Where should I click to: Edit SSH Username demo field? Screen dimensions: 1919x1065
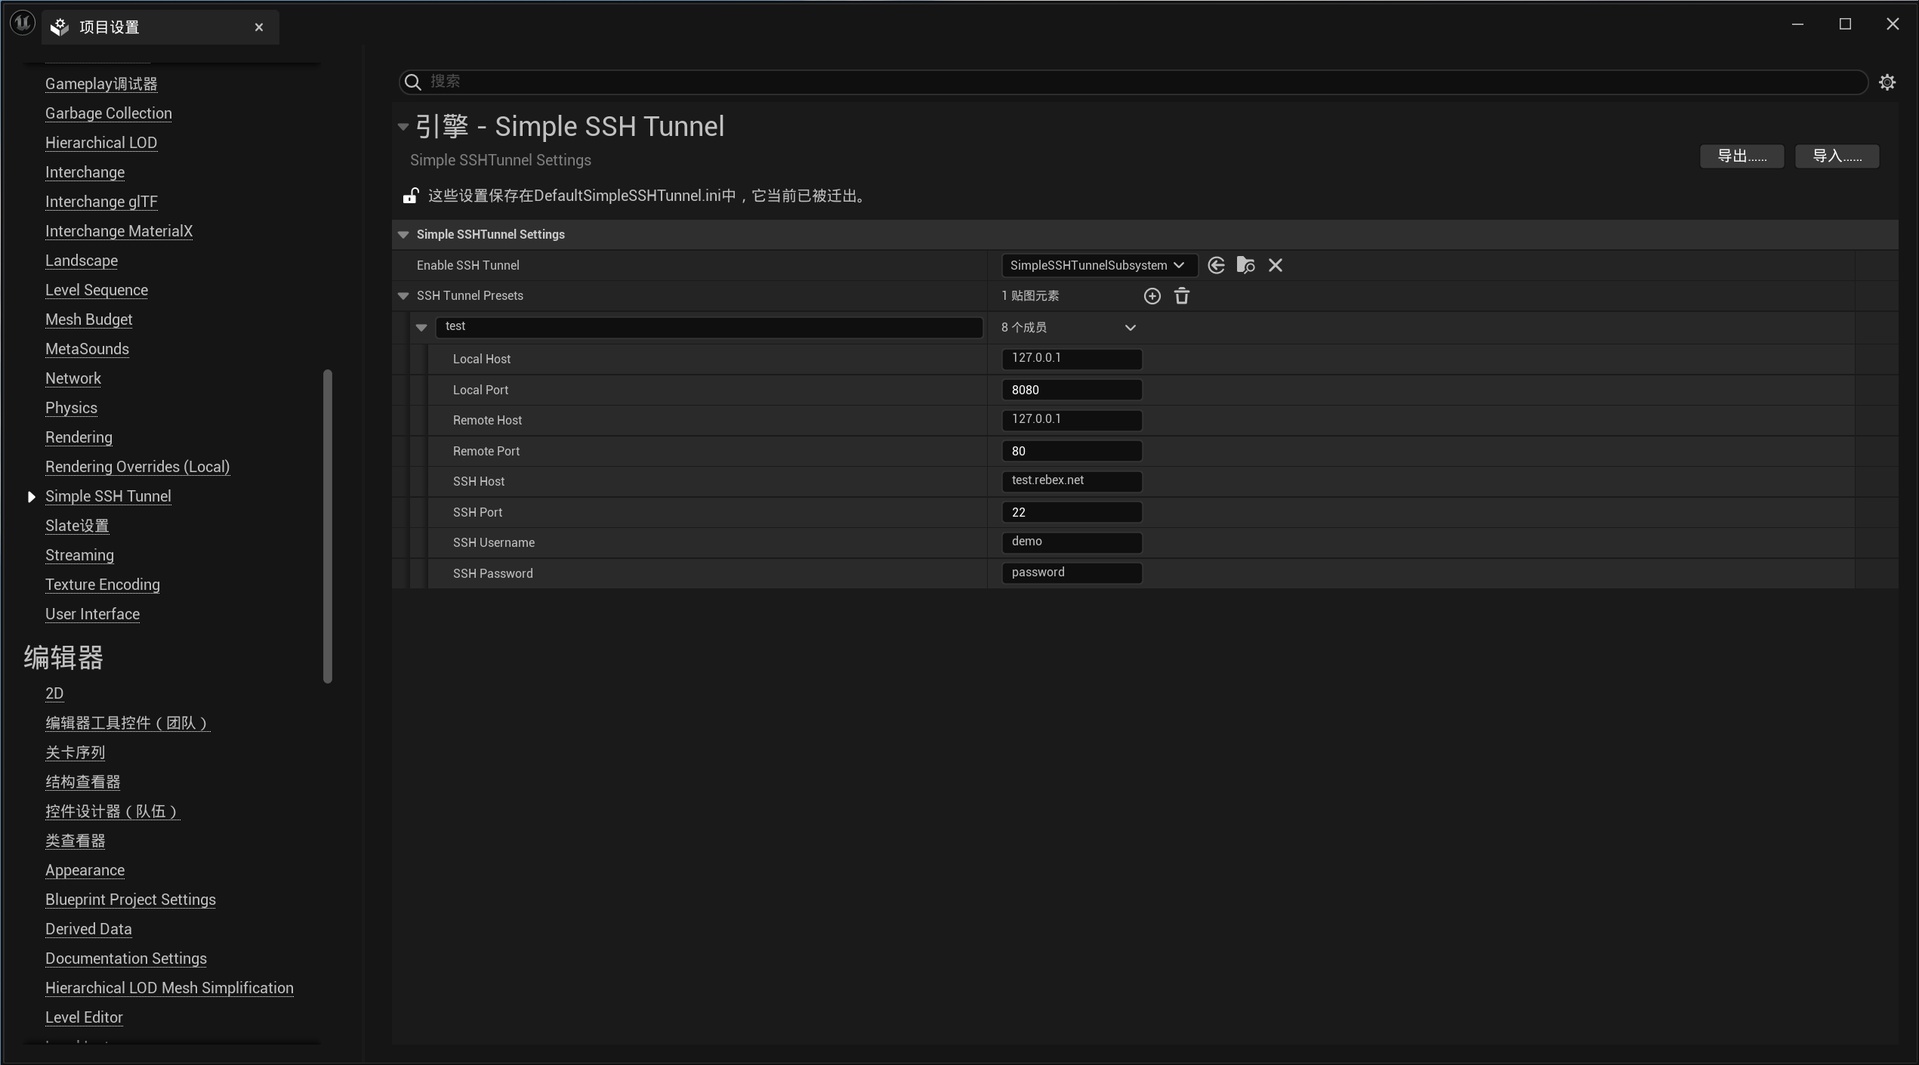pos(1071,542)
